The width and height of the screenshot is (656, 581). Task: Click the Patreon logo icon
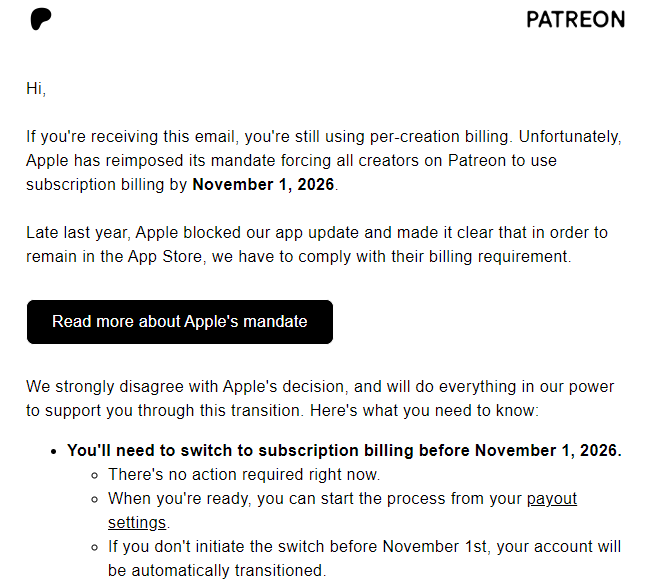[x=41, y=19]
